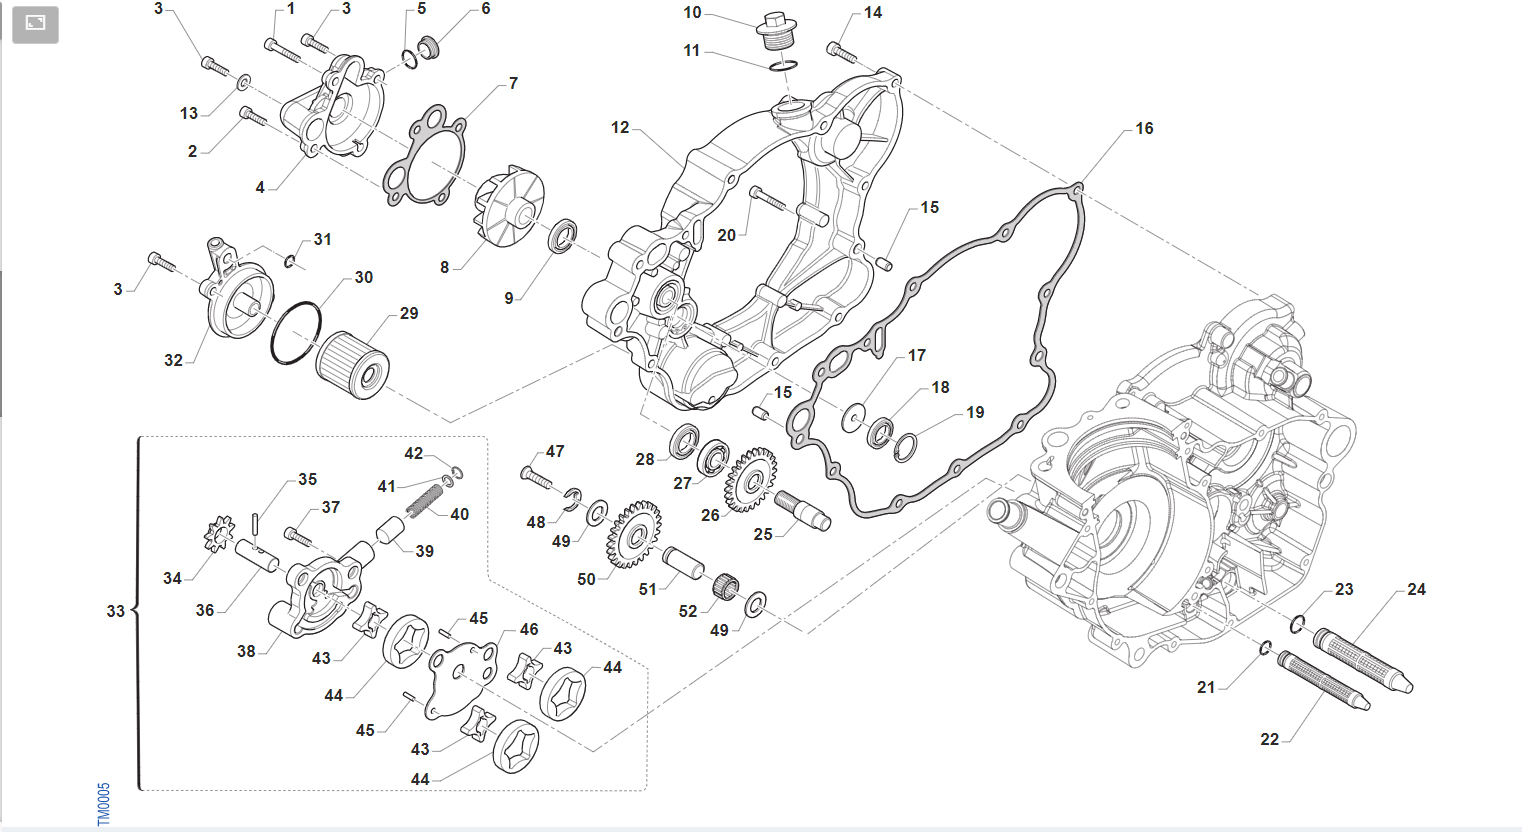This screenshot has width=1522, height=832.
Task: Select callout 29 oil filter label
Action: pyautogui.click(x=409, y=314)
